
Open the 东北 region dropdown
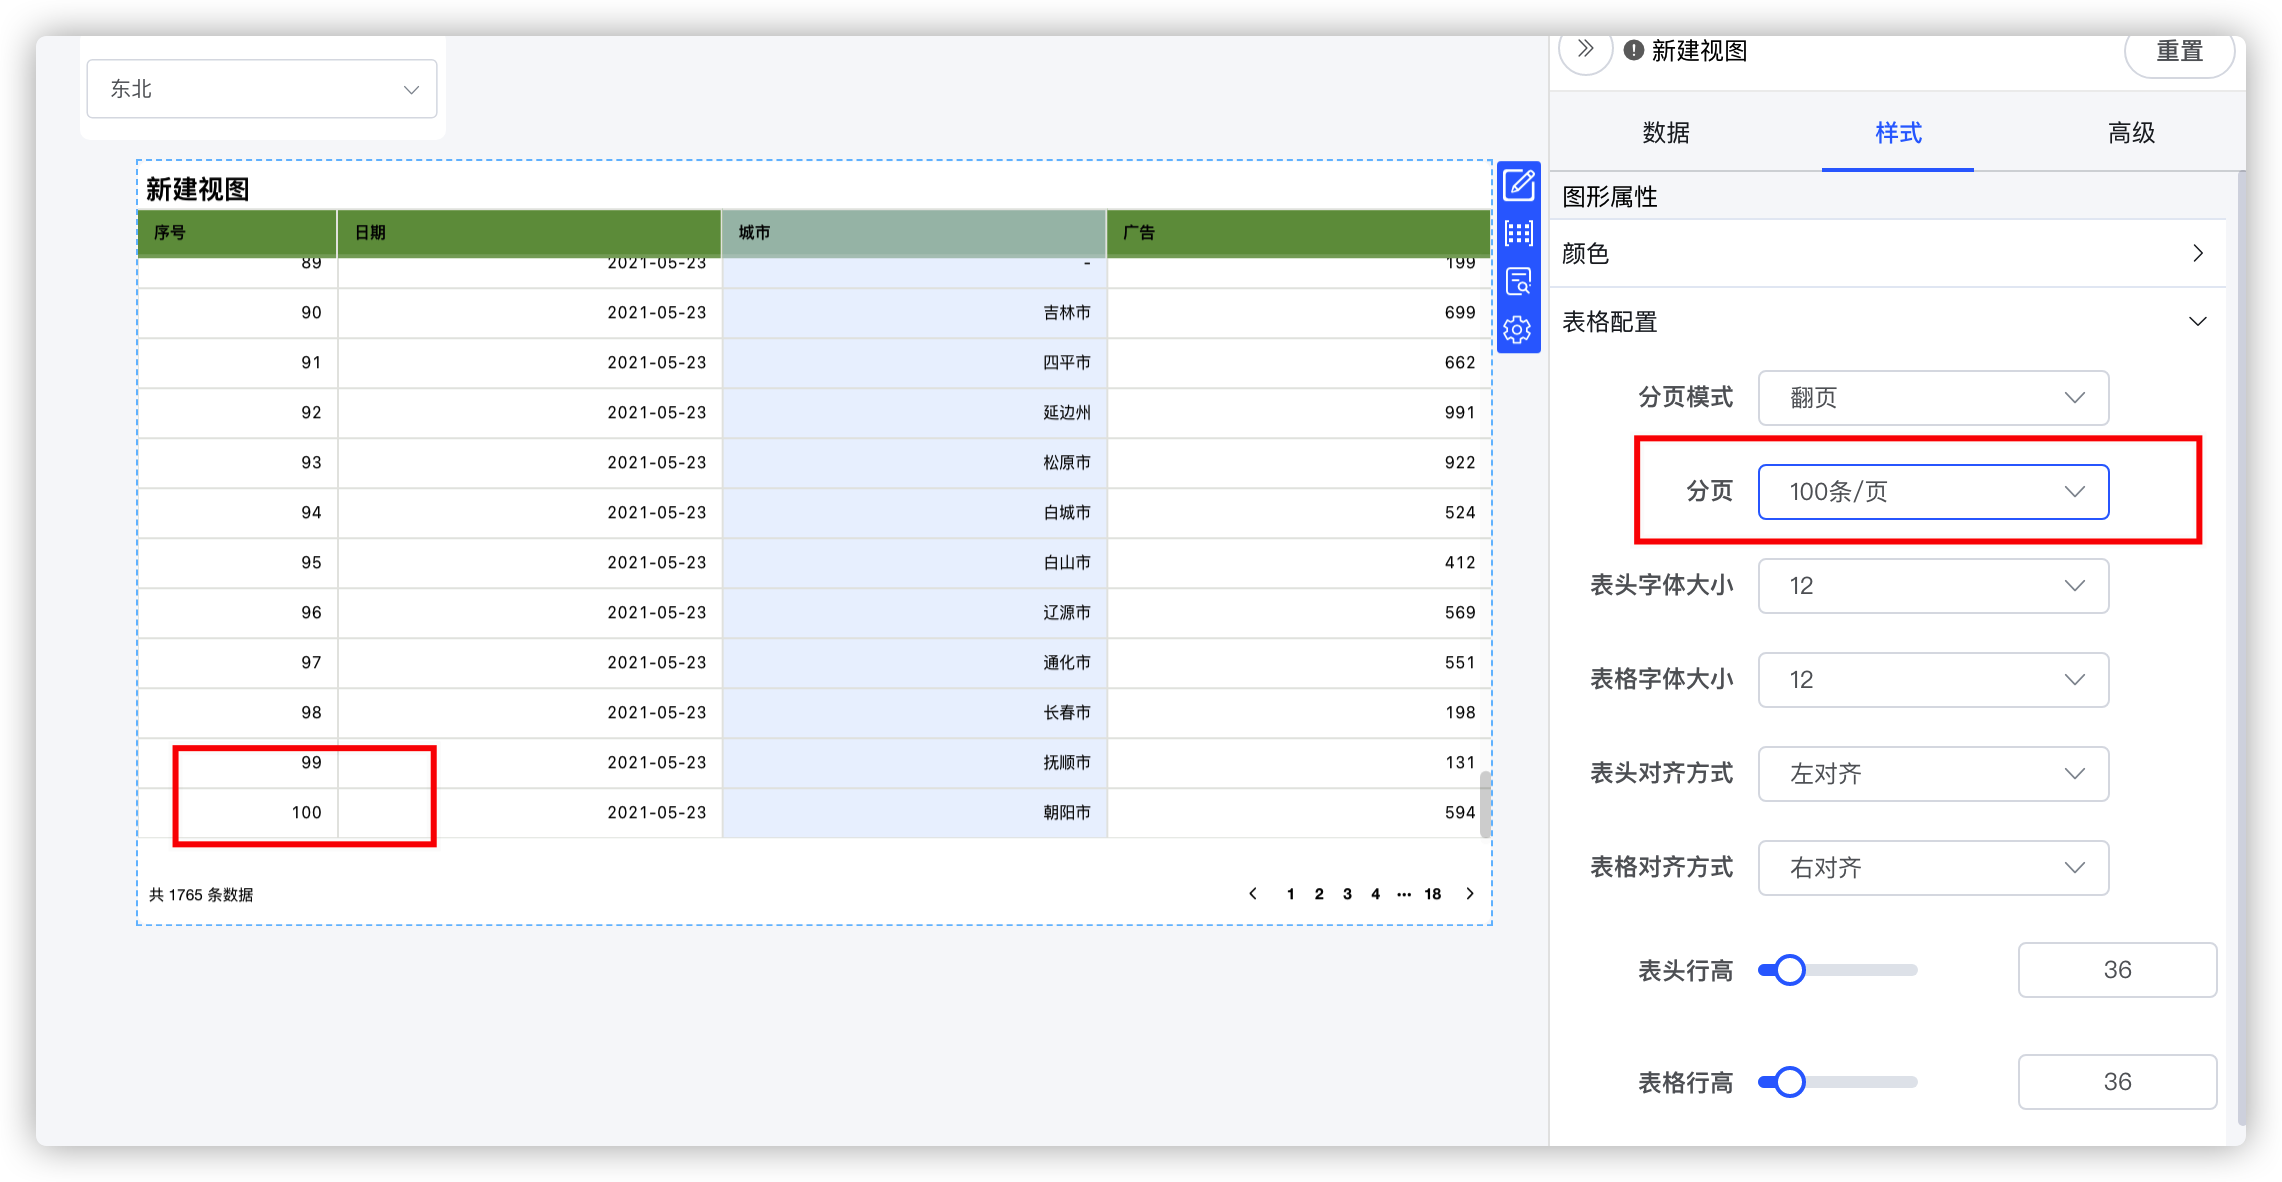[262, 89]
